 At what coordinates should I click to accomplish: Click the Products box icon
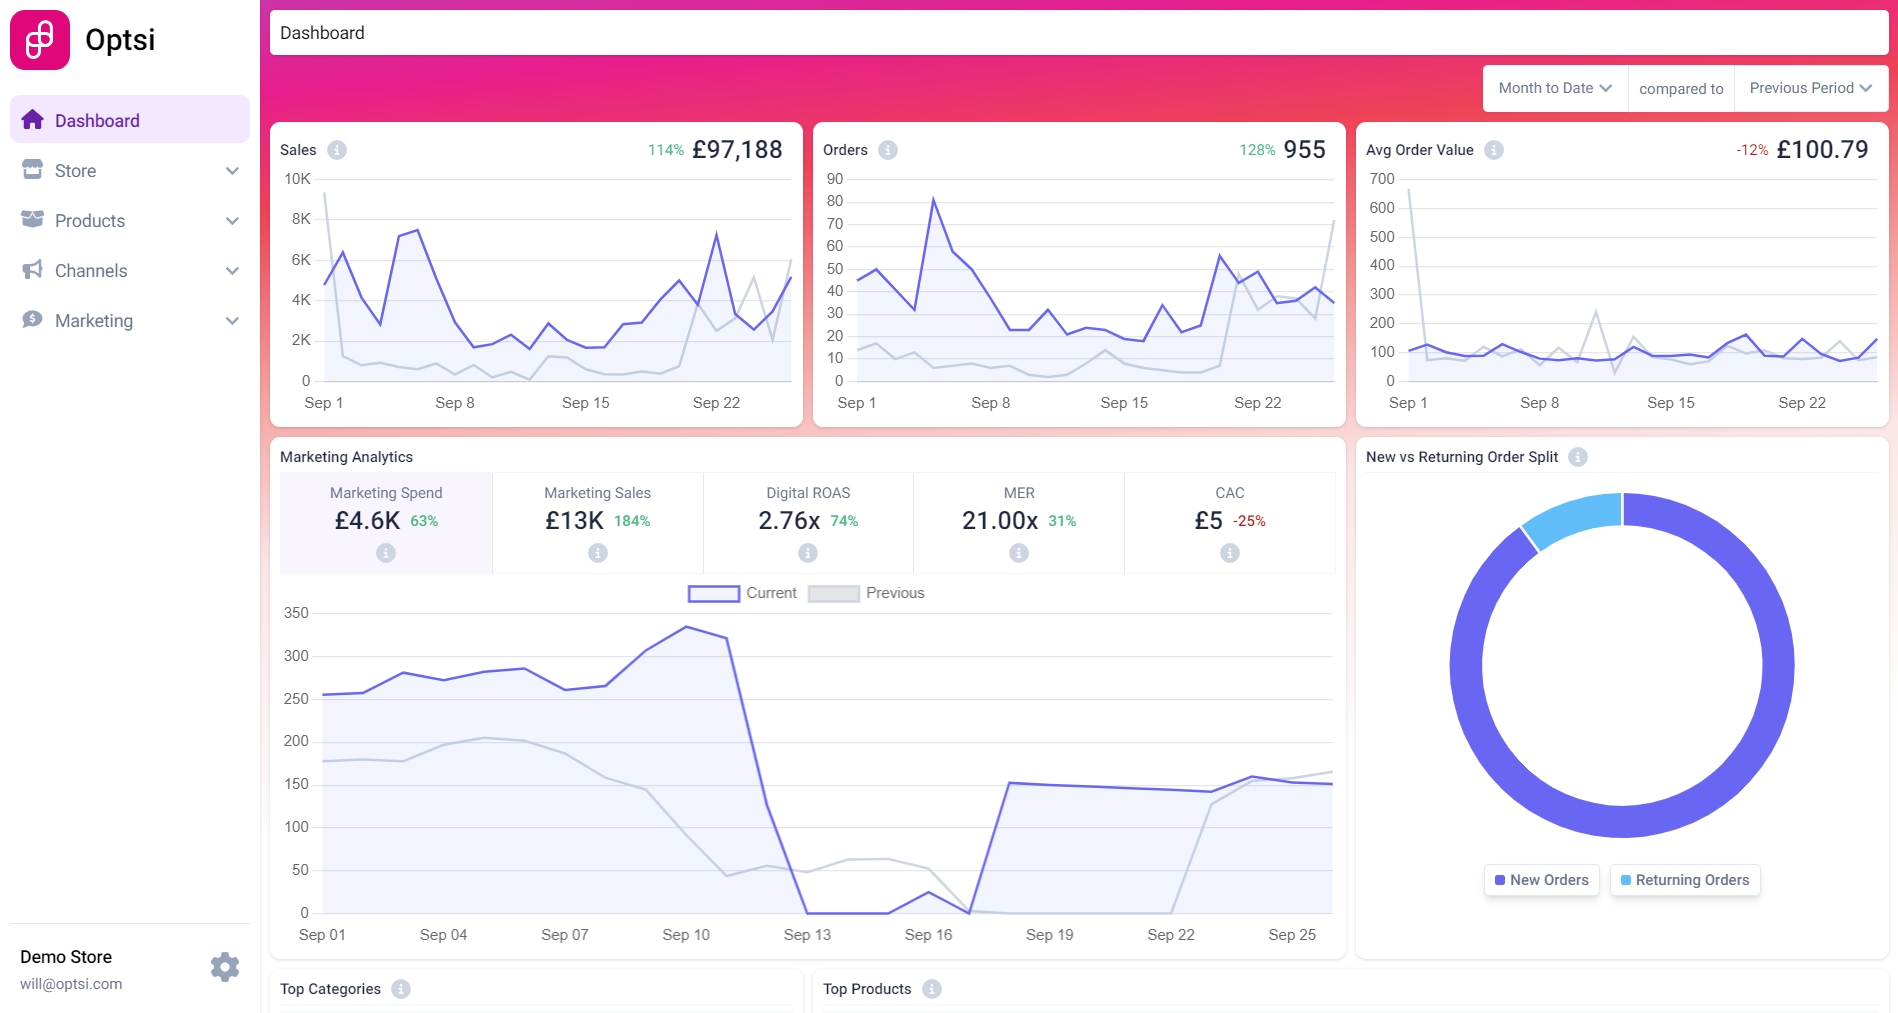click(x=32, y=219)
